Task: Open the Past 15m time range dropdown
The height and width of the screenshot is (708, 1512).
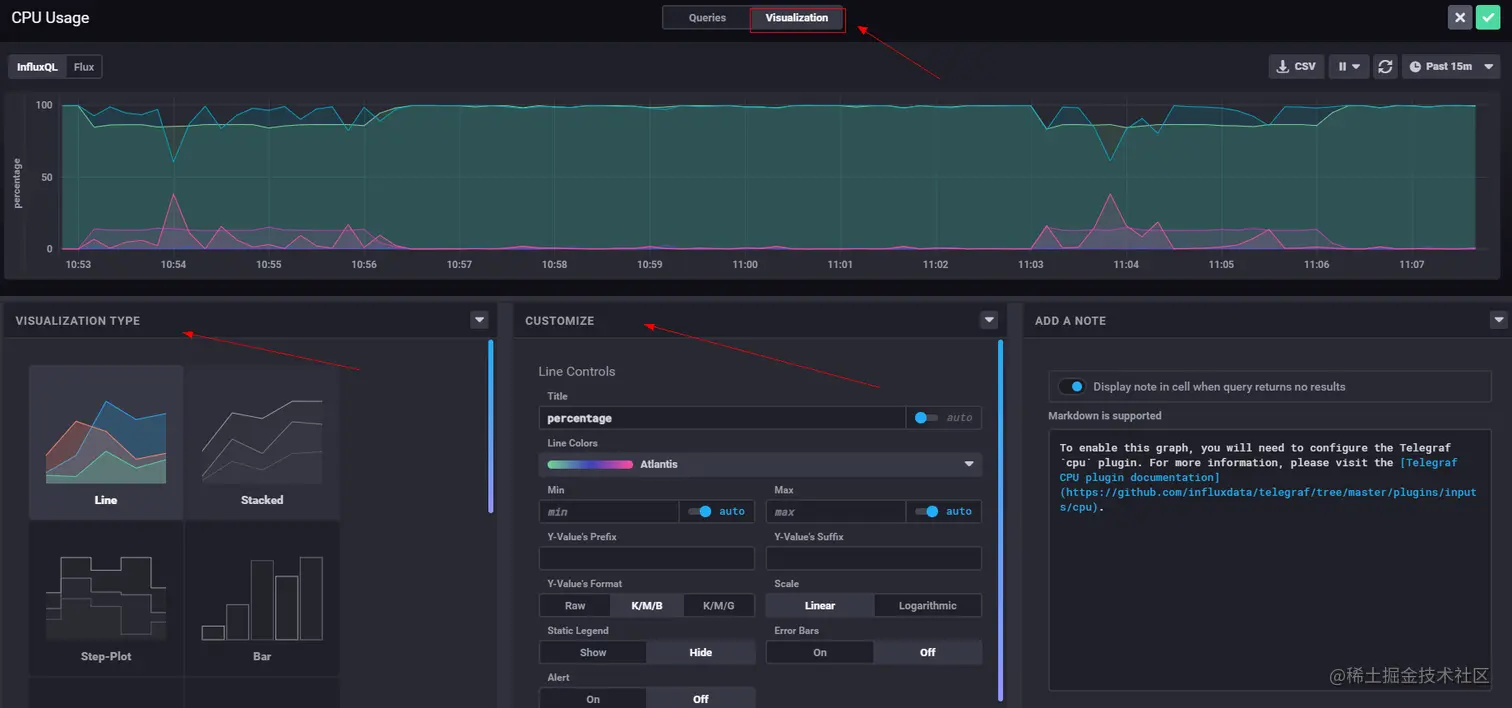Action: point(1451,66)
